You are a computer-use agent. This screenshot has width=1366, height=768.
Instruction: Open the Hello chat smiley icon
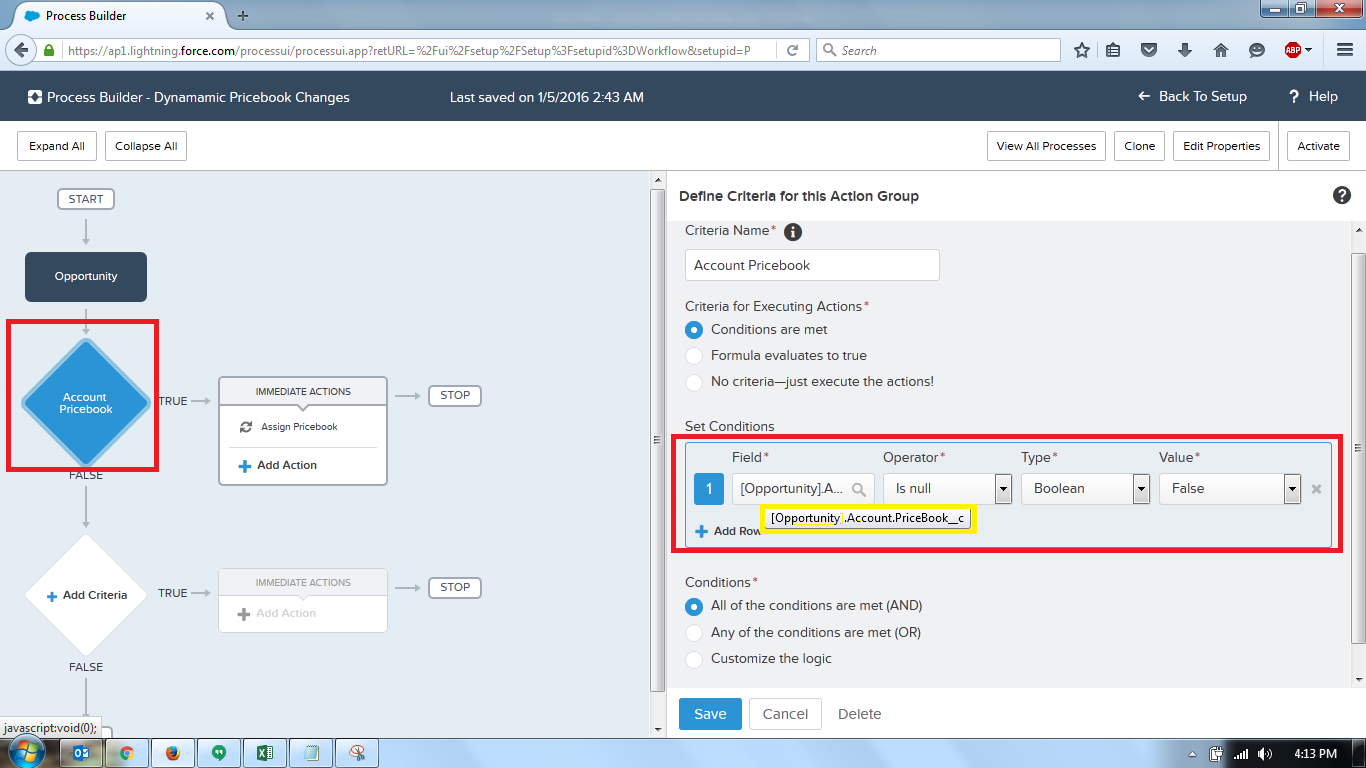[1257, 50]
